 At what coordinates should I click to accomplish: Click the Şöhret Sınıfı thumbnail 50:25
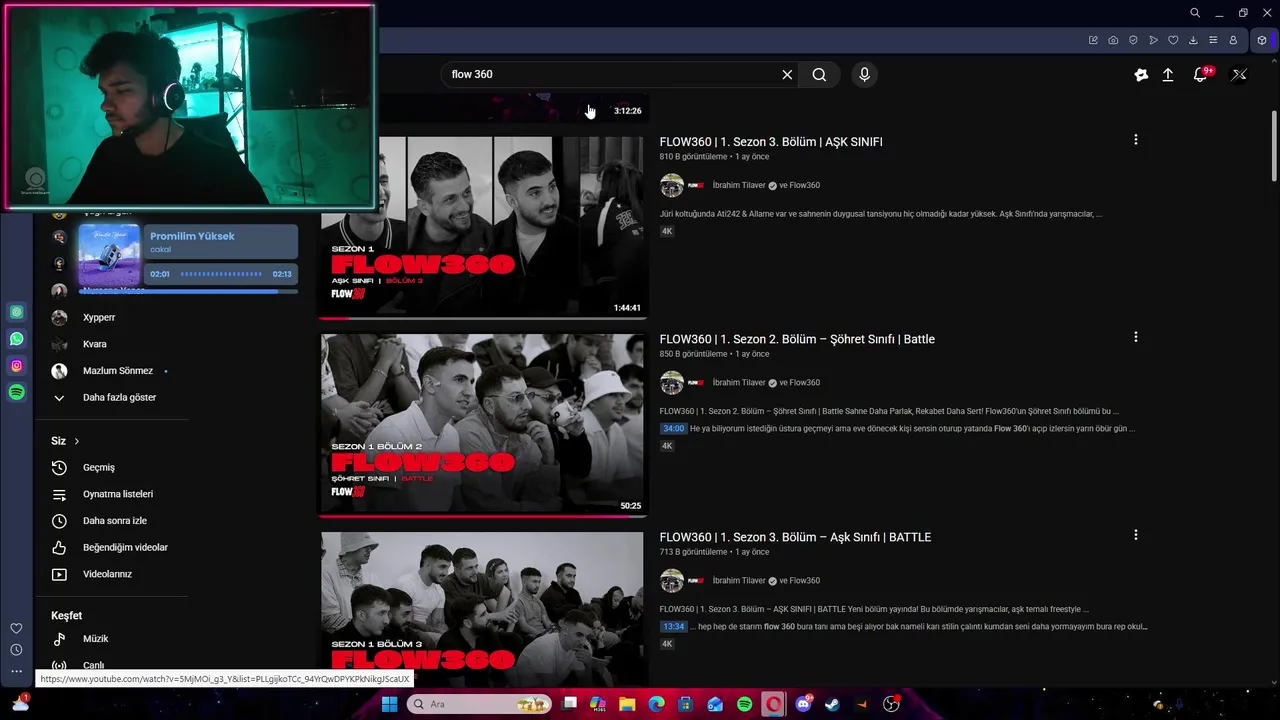483,425
